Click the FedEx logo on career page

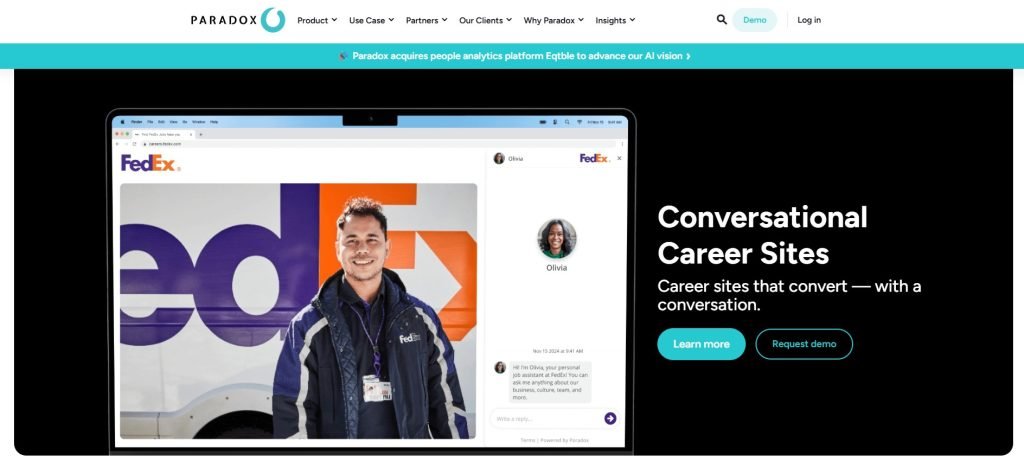tap(150, 163)
